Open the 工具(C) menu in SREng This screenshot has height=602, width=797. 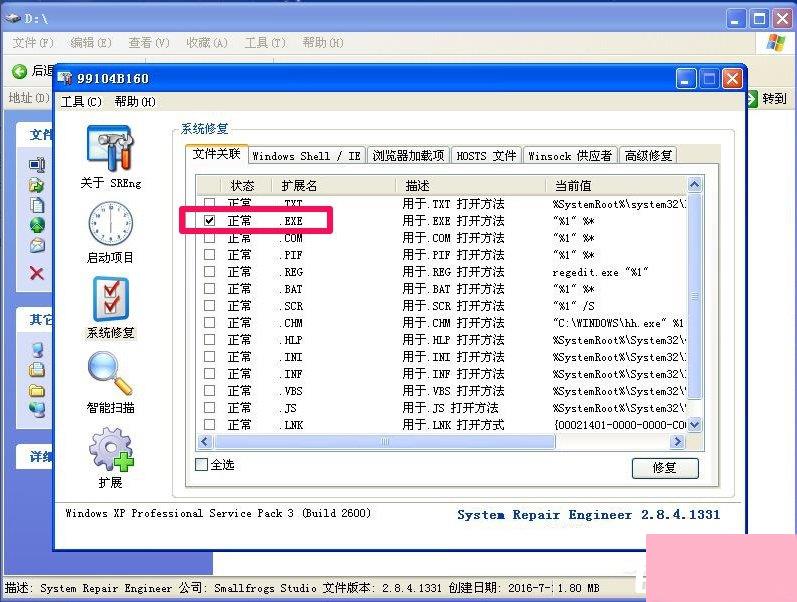81,102
